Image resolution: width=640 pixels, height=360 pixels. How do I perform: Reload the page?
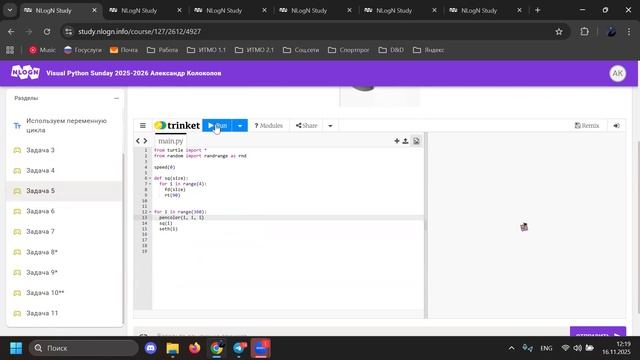(47, 32)
